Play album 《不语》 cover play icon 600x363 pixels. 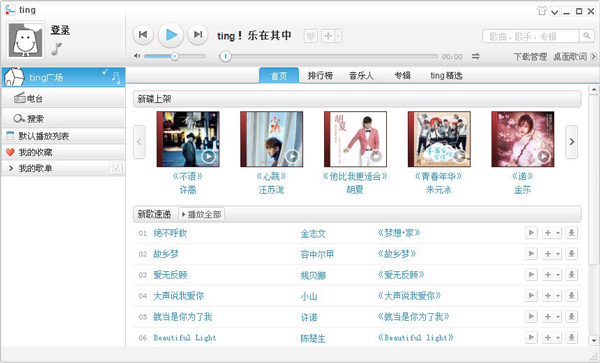208,156
